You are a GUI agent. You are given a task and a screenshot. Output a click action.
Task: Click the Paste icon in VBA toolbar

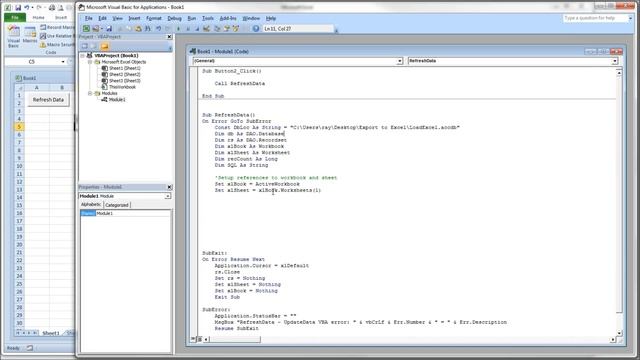[138, 29]
